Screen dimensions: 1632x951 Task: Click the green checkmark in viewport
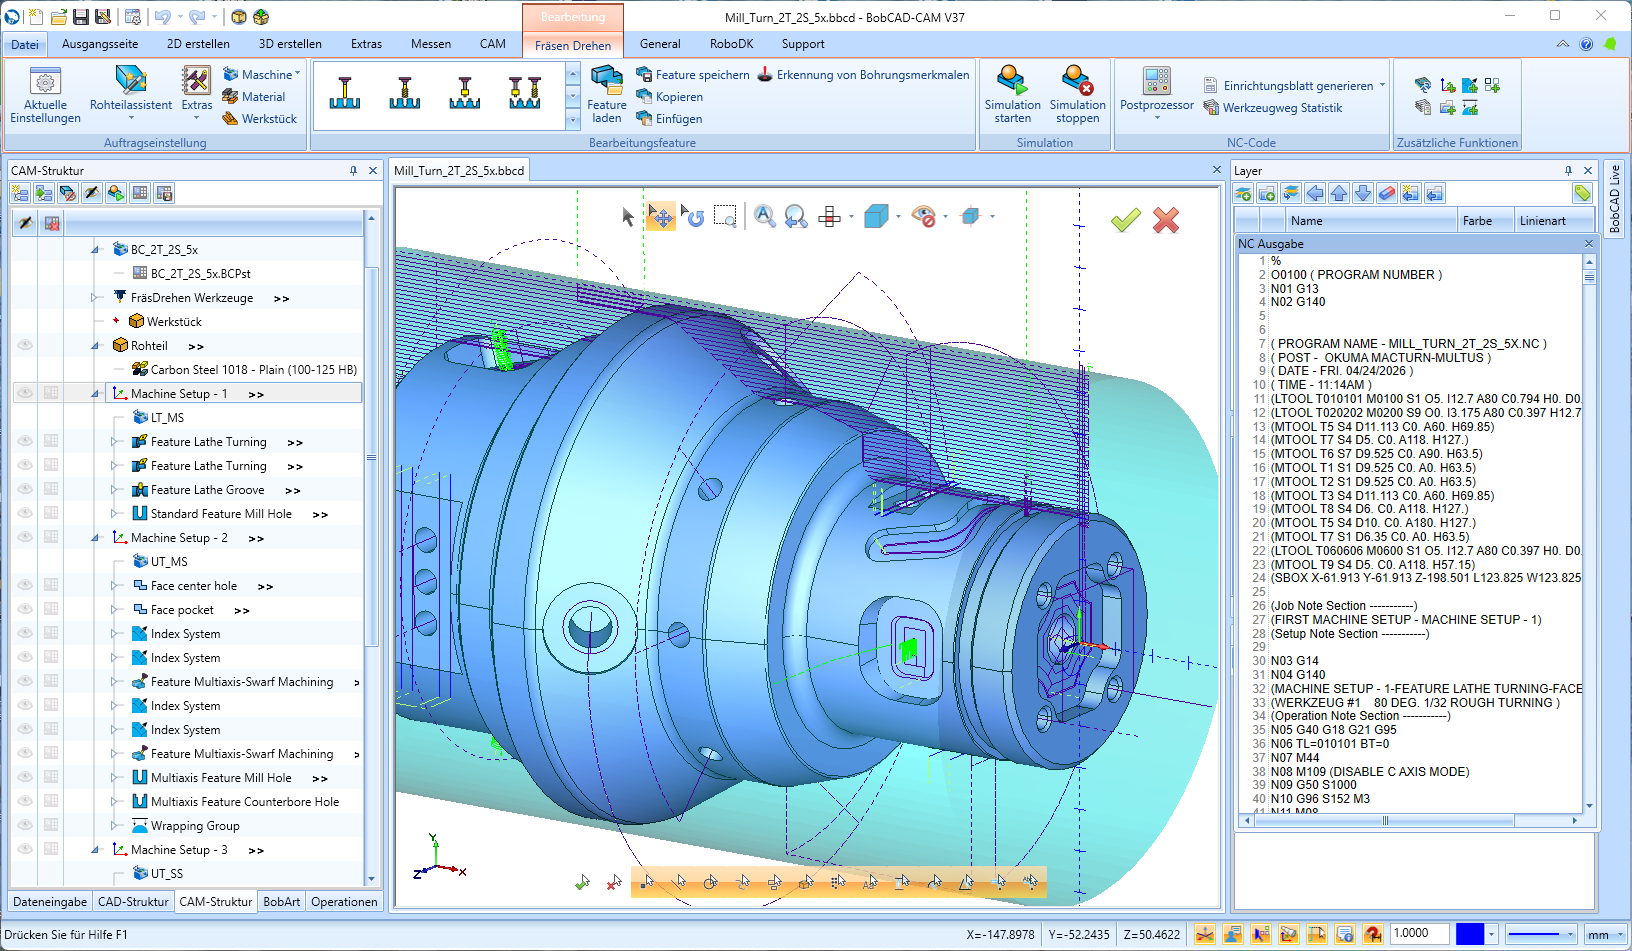[x=1125, y=220]
